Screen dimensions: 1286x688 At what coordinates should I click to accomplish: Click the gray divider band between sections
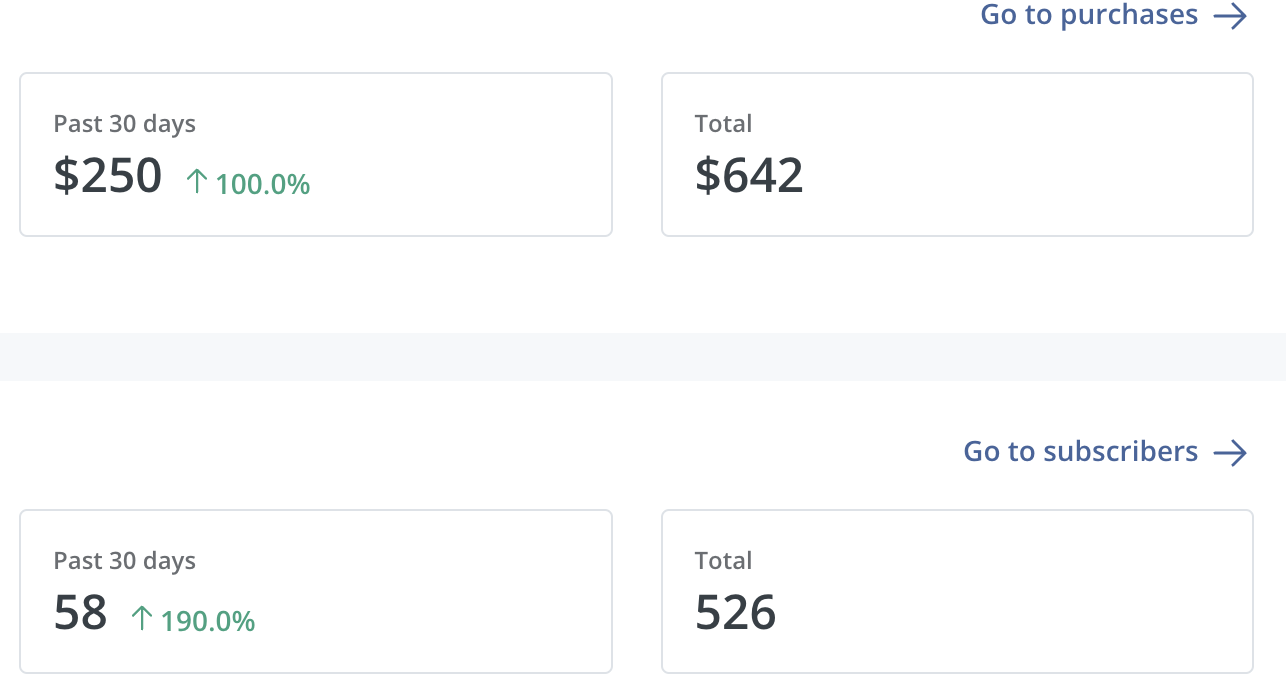643,357
